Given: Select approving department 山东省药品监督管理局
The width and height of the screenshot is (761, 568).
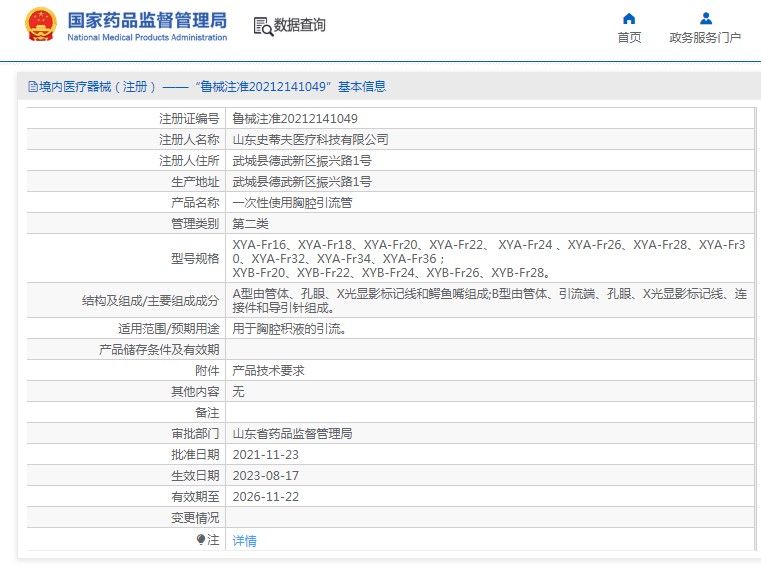Looking at the screenshot, I should (x=293, y=434).
